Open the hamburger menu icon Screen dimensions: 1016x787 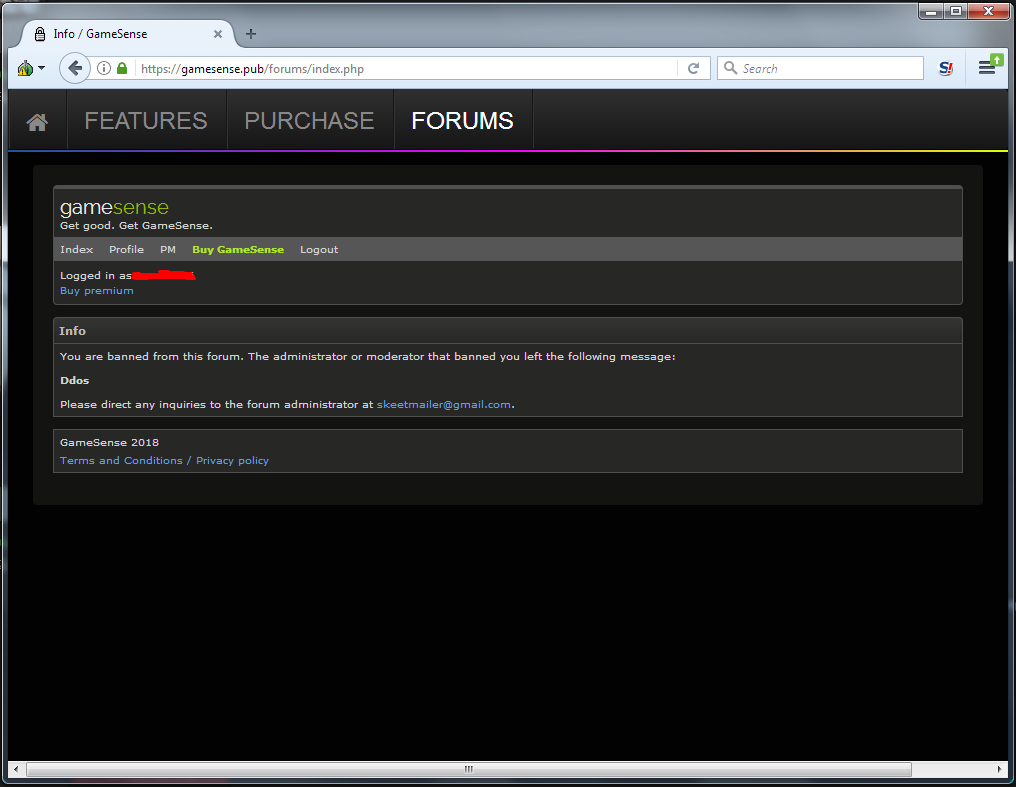tap(987, 67)
